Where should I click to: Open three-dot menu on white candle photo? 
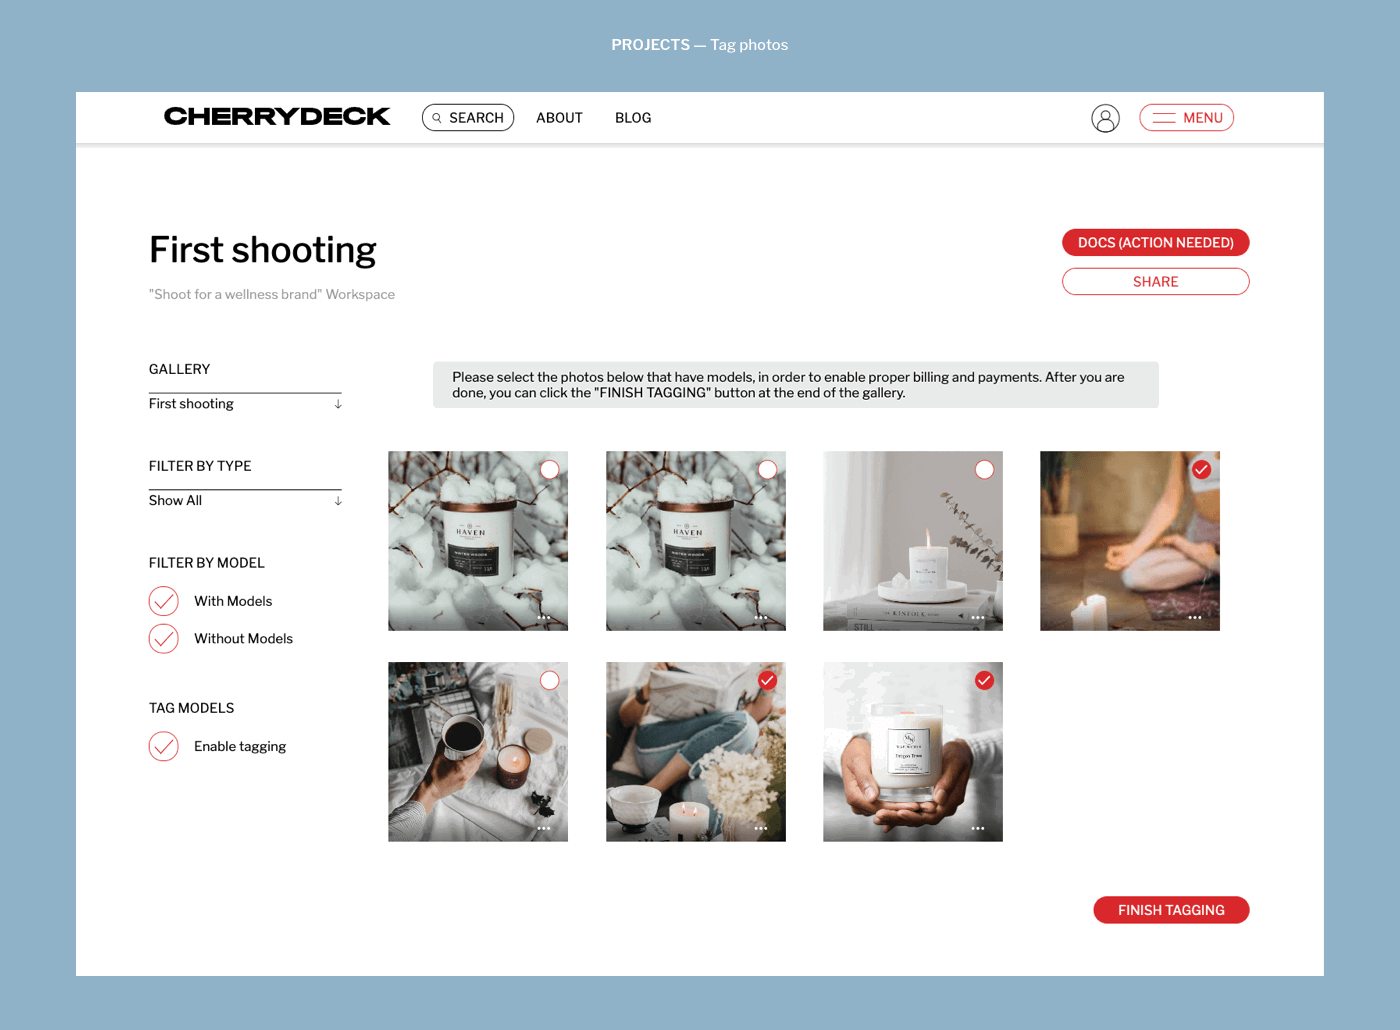point(977,618)
